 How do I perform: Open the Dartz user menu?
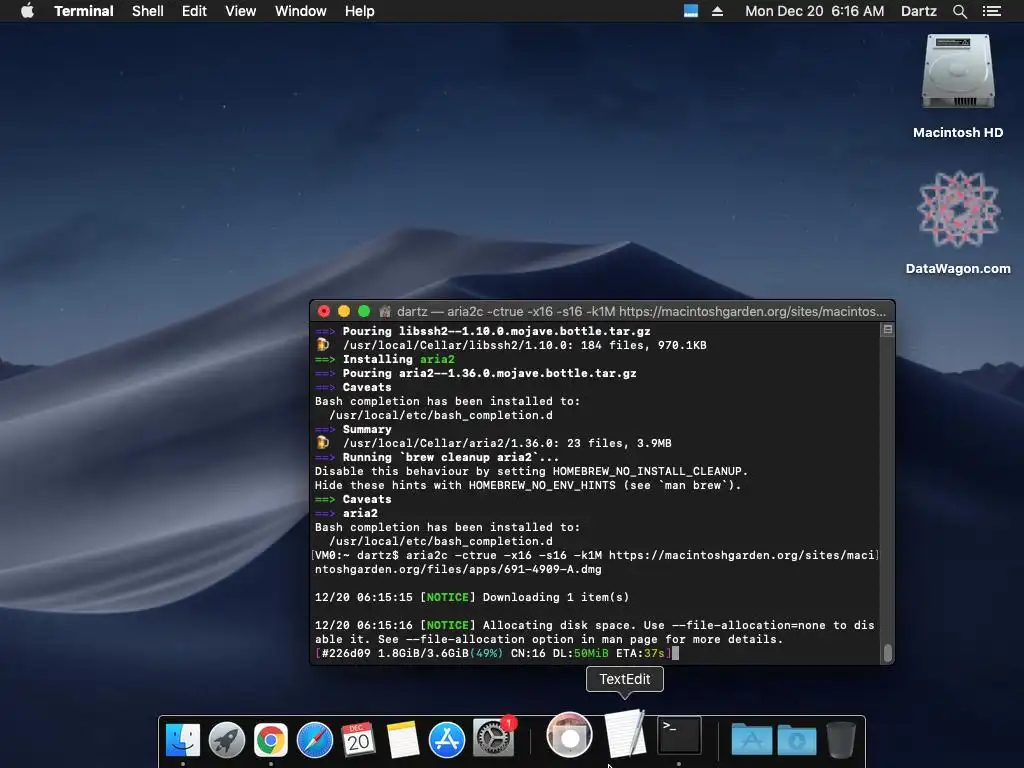point(918,11)
